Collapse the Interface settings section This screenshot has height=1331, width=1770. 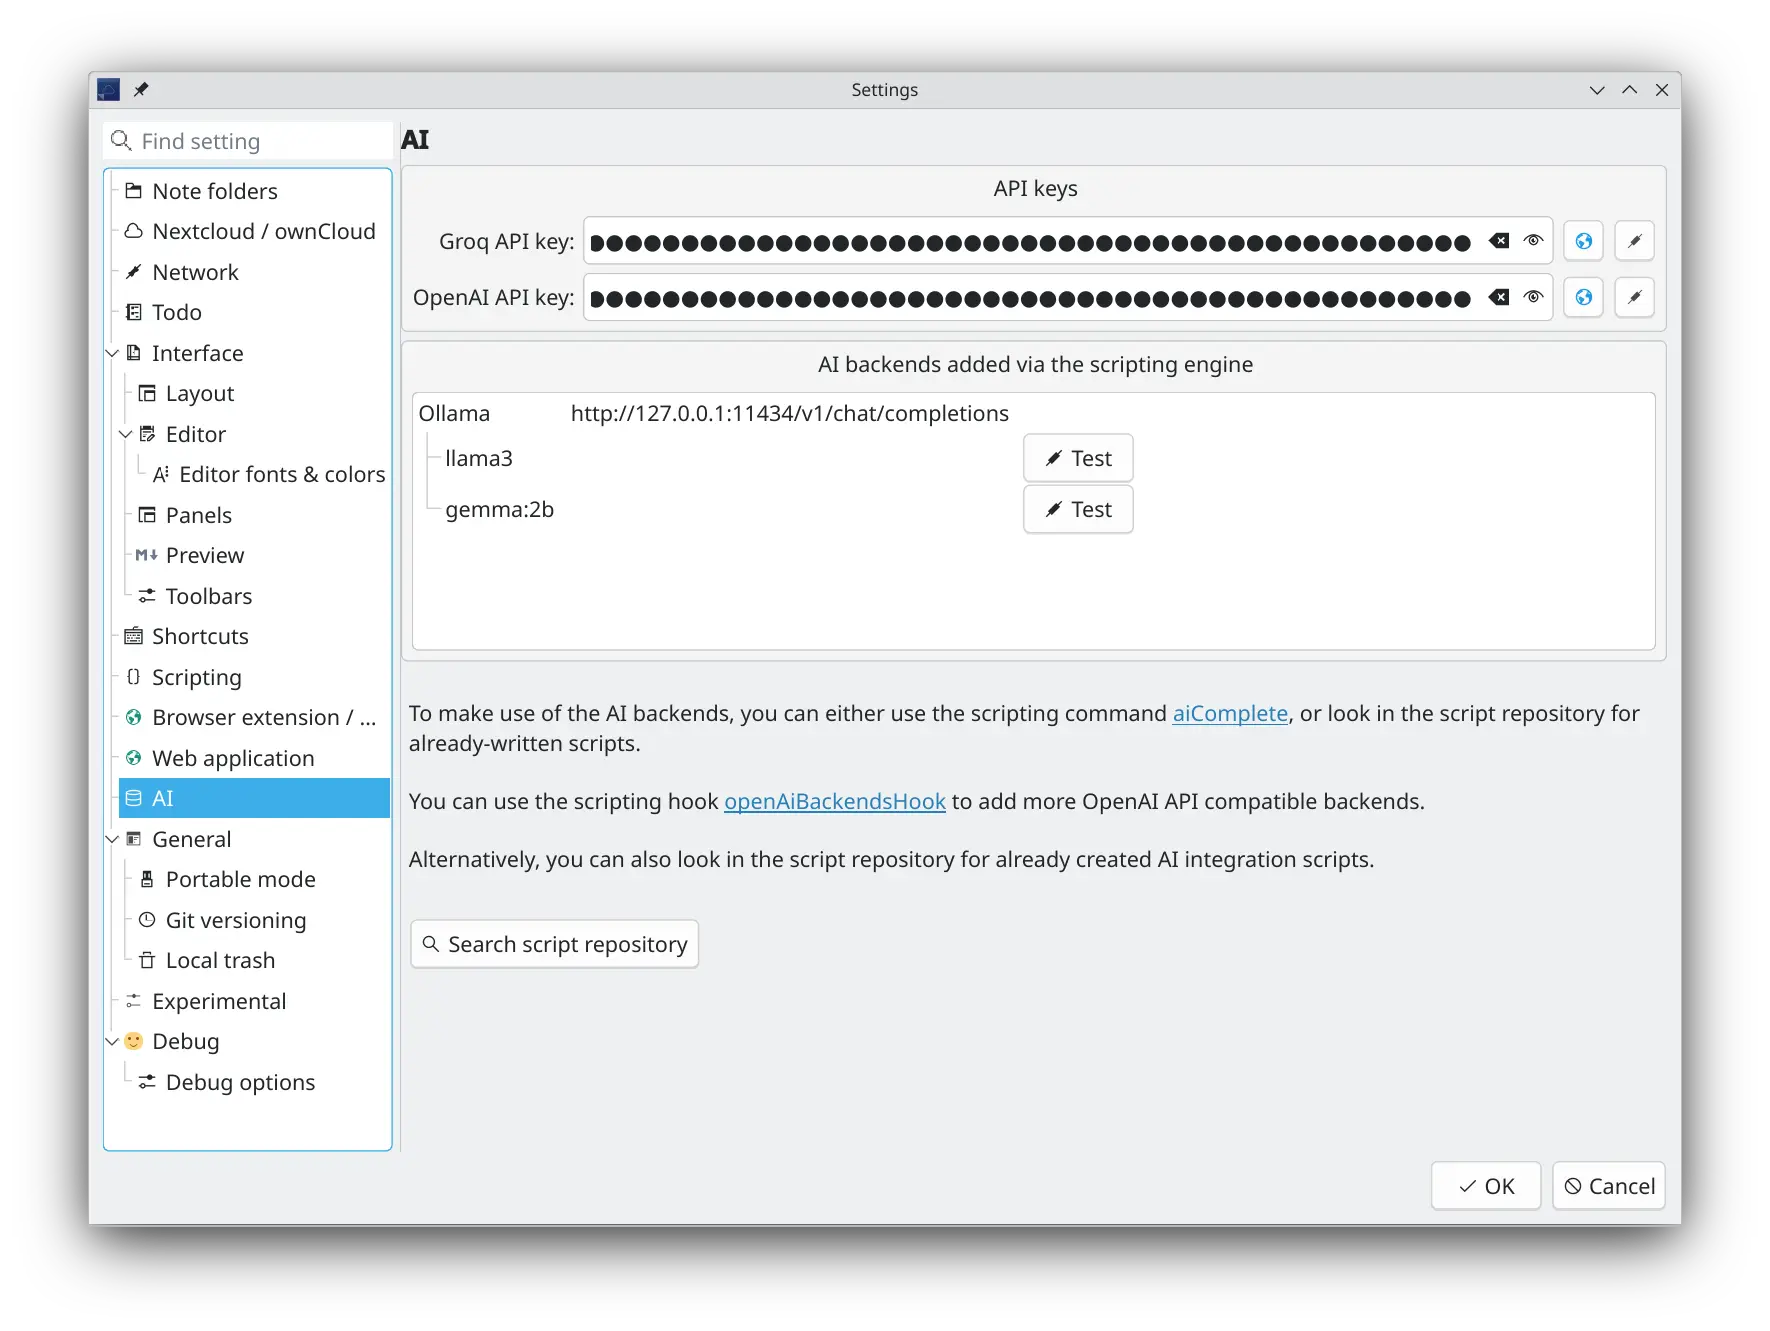[112, 353]
